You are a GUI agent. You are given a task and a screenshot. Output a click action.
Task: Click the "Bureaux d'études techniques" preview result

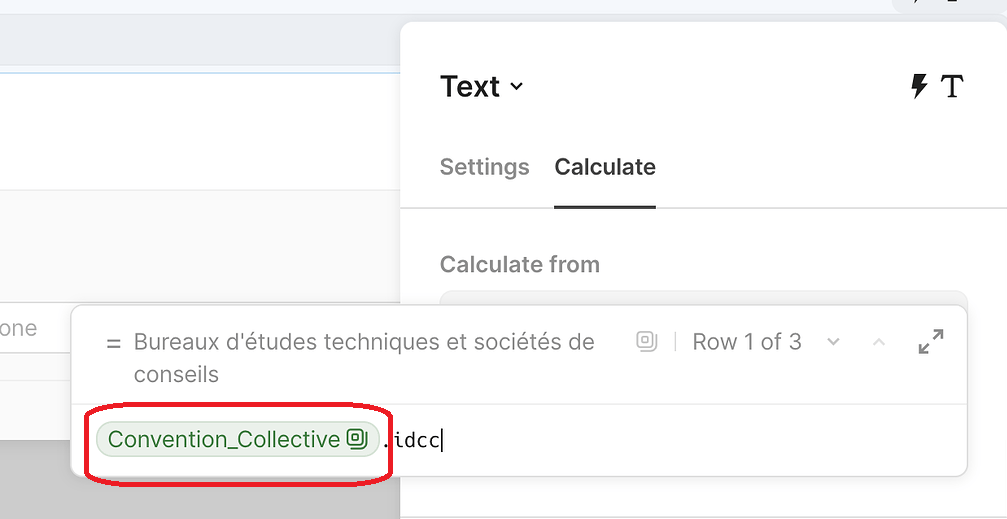(364, 357)
